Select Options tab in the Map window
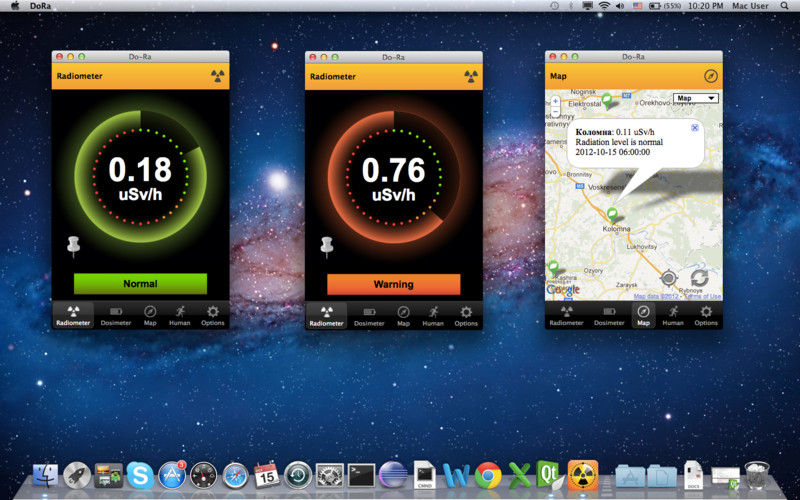Viewport: 800px width, 500px height. (706, 315)
